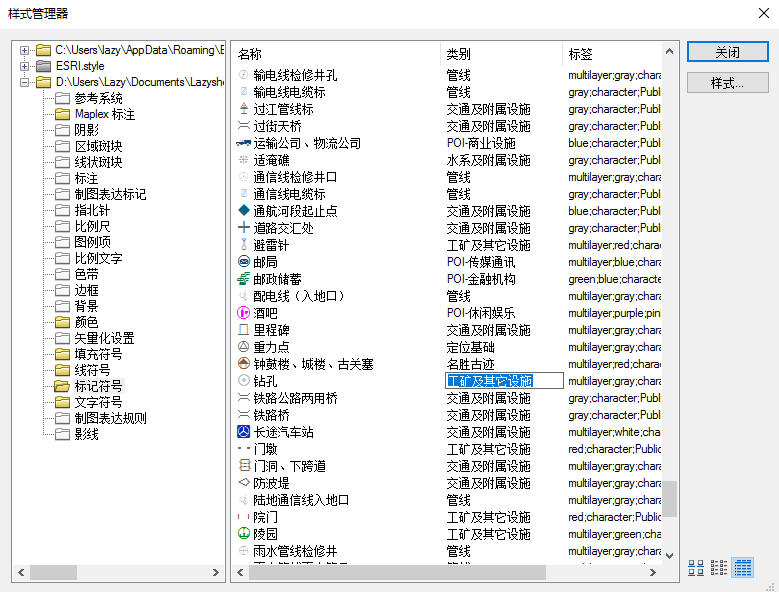
Task: Switch to large icons view
Action: (x=696, y=568)
